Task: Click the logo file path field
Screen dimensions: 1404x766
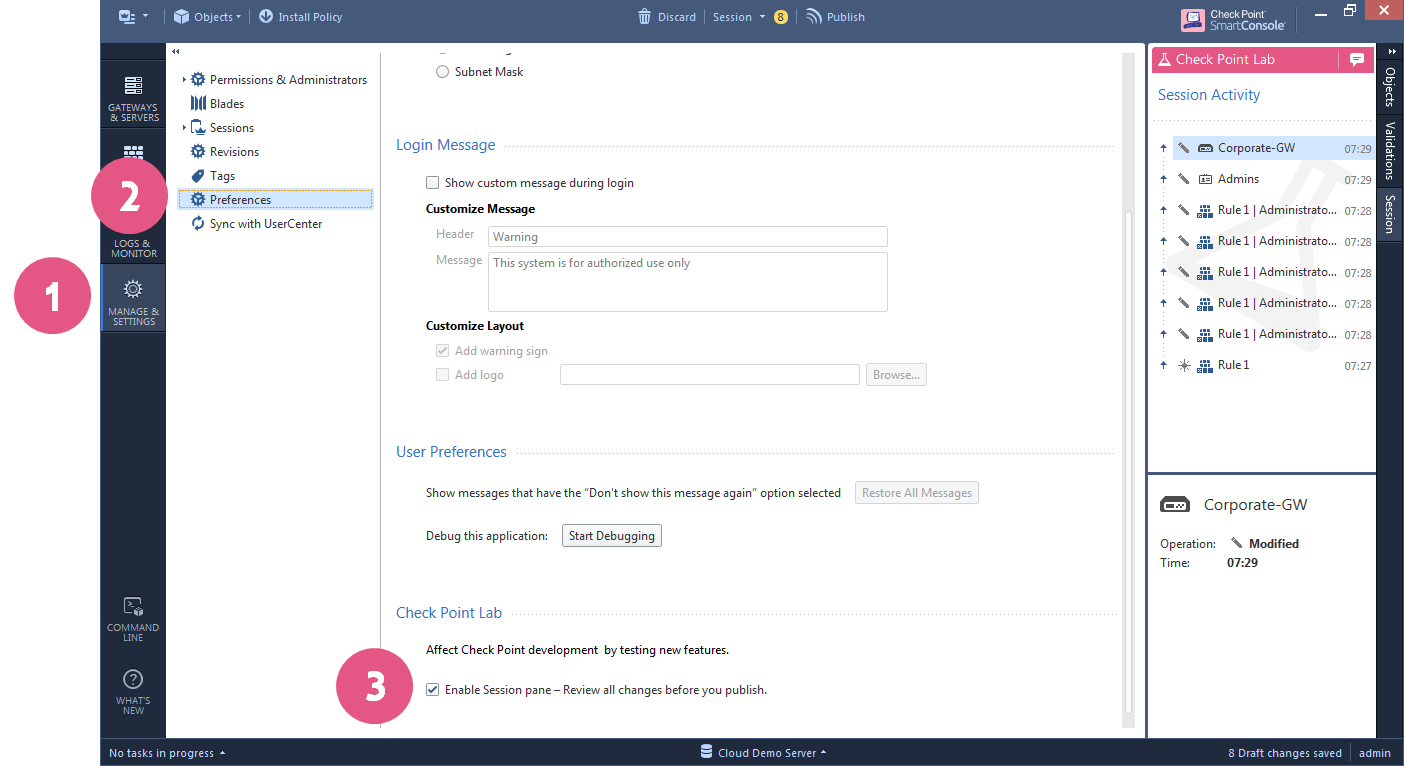Action: tap(710, 375)
